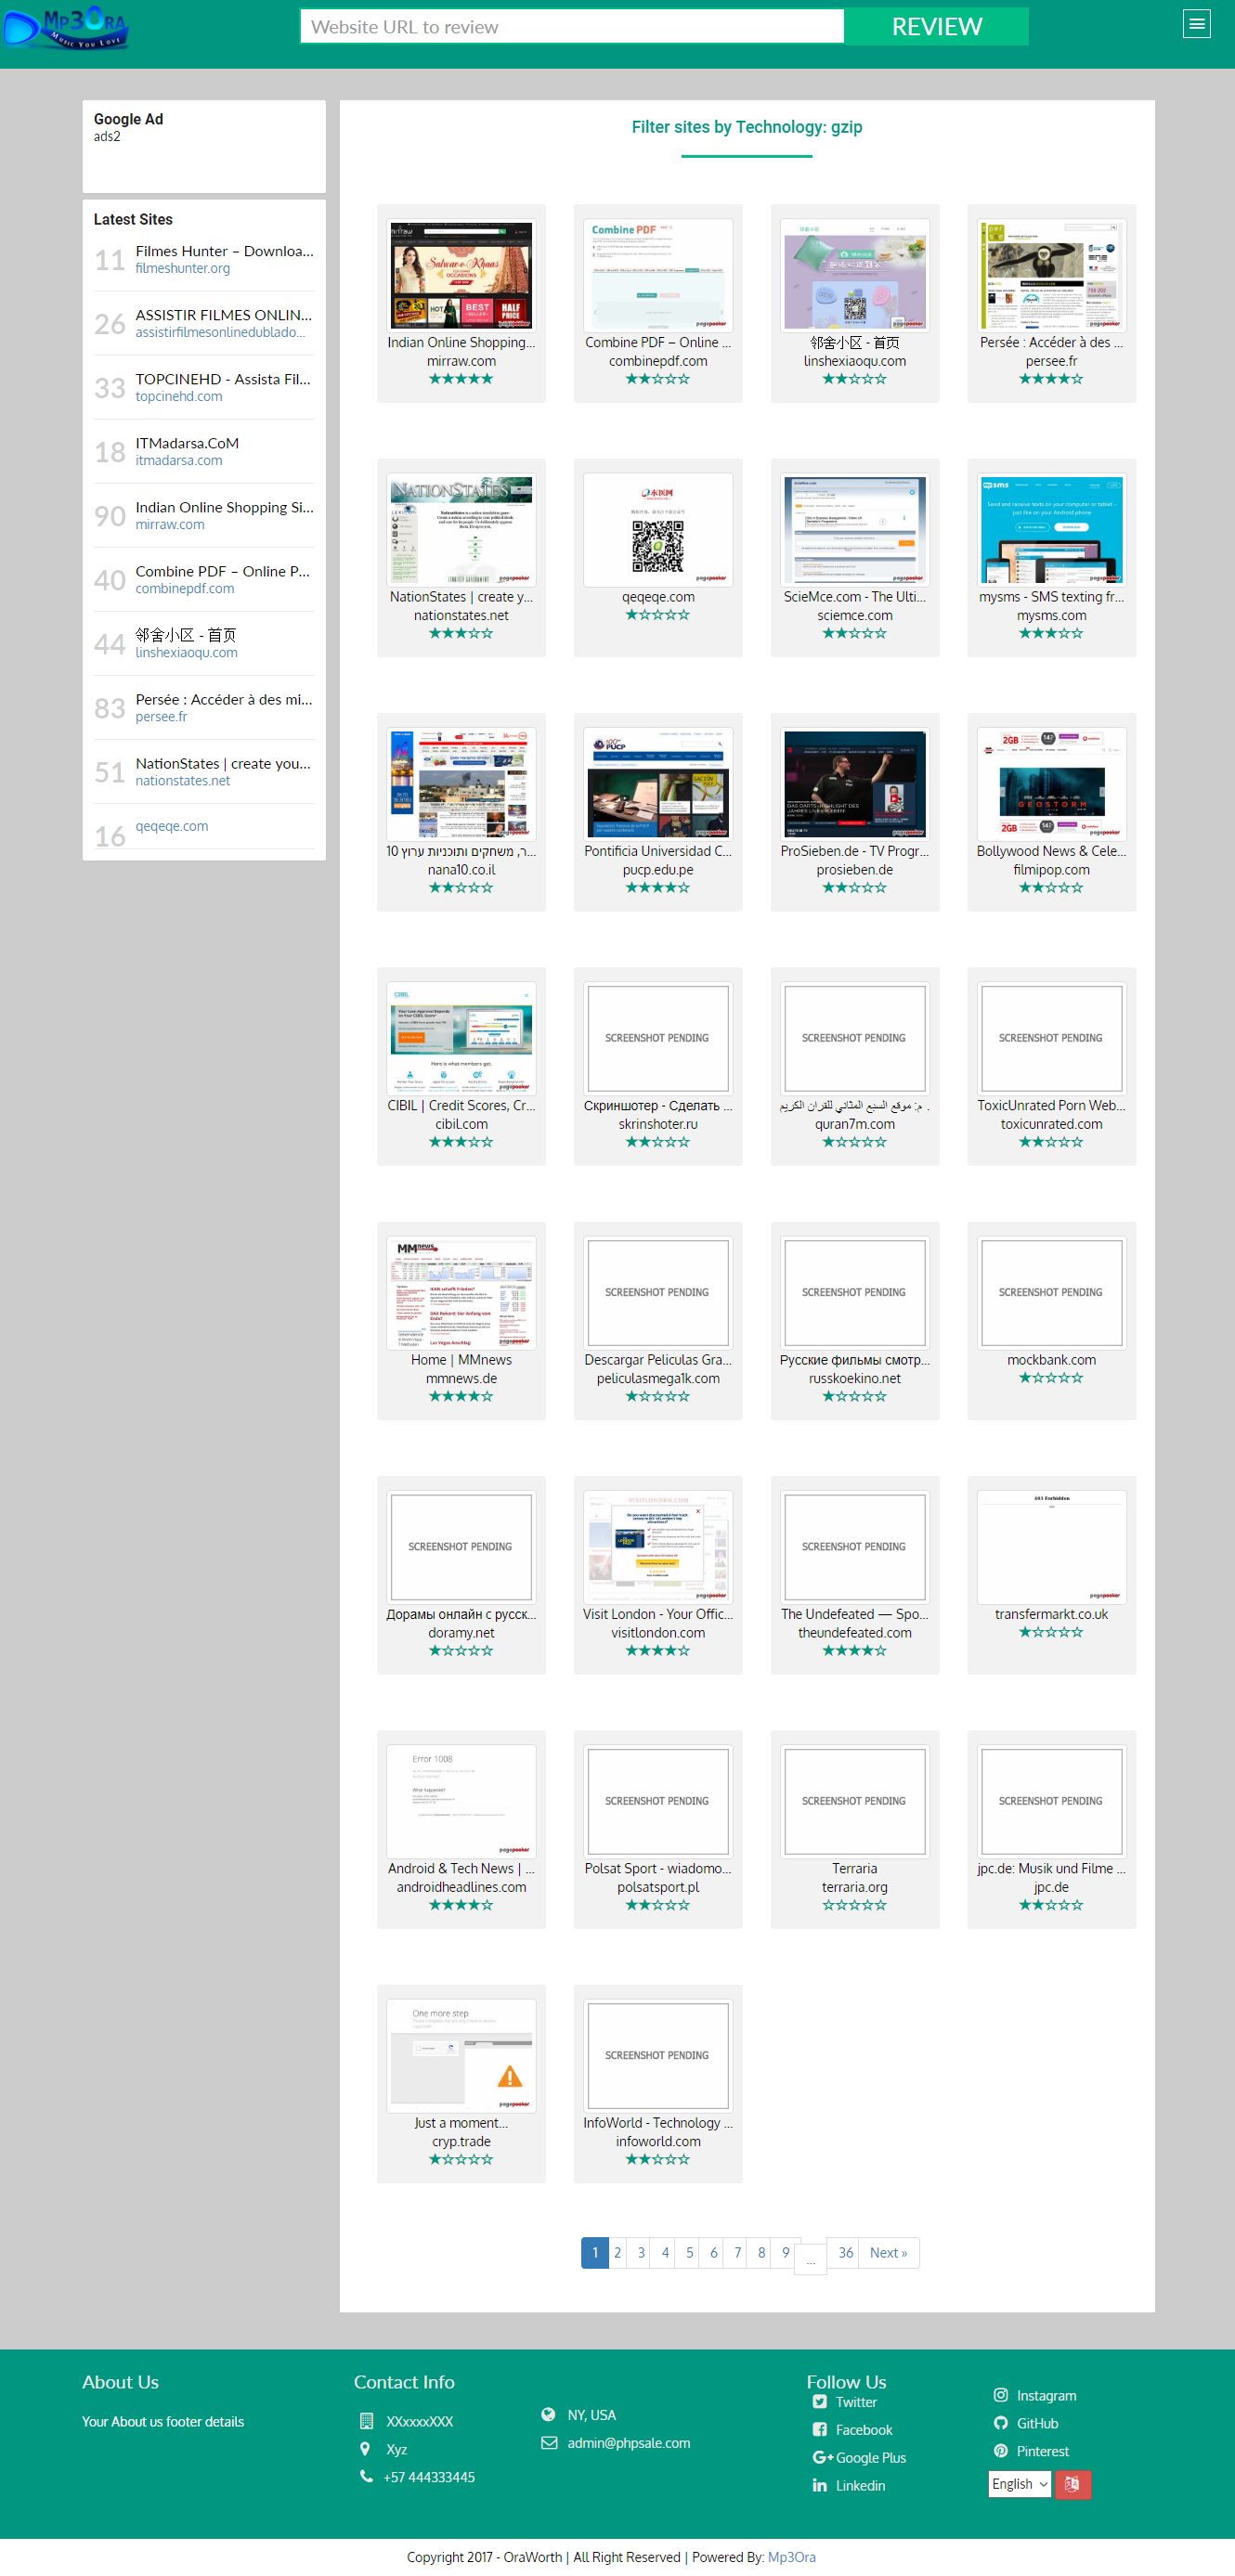The image size is (1235, 2576).
Task: Click the transfermarkt.co.uk domain text
Action: pos(1051,1614)
